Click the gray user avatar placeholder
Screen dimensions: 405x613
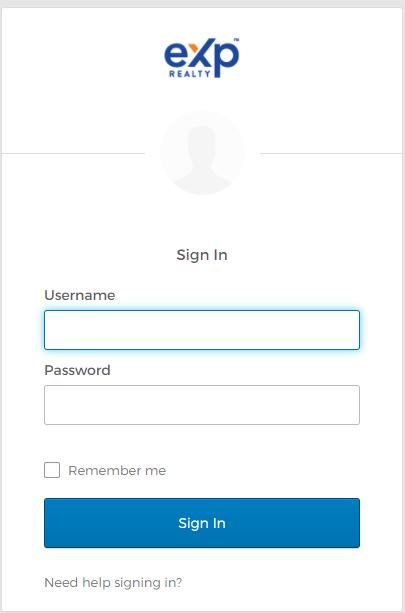pos(202,152)
